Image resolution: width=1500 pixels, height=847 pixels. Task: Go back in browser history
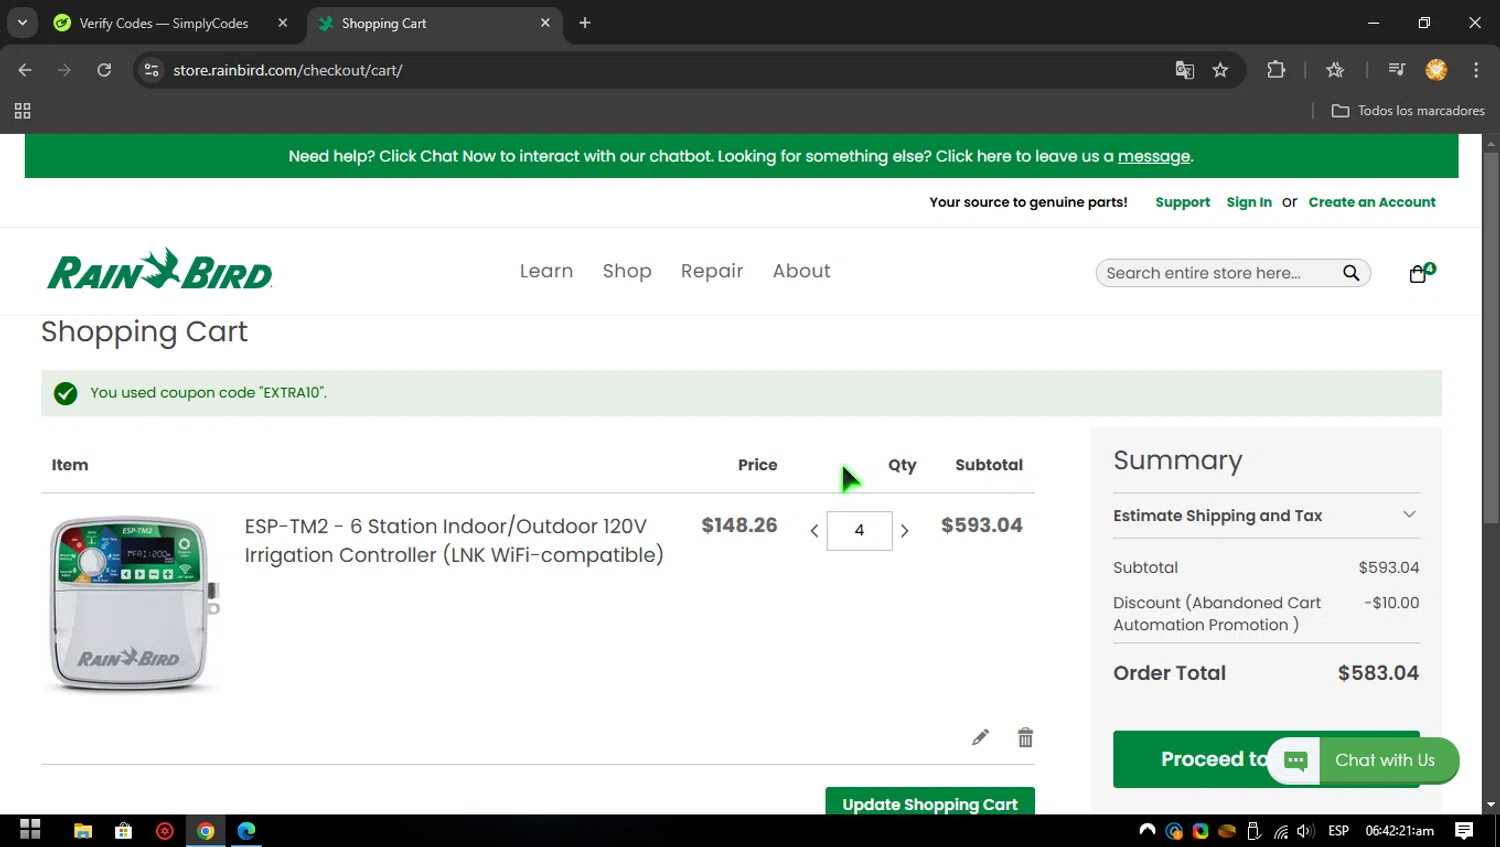(x=25, y=70)
